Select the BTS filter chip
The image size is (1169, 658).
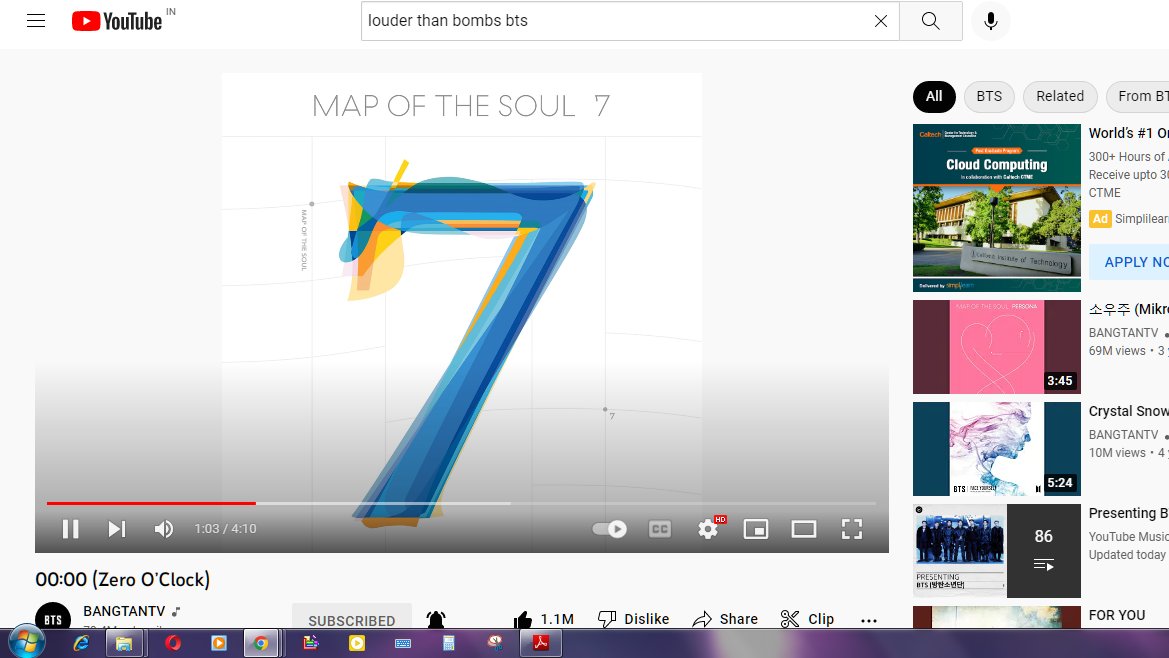click(989, 97)
